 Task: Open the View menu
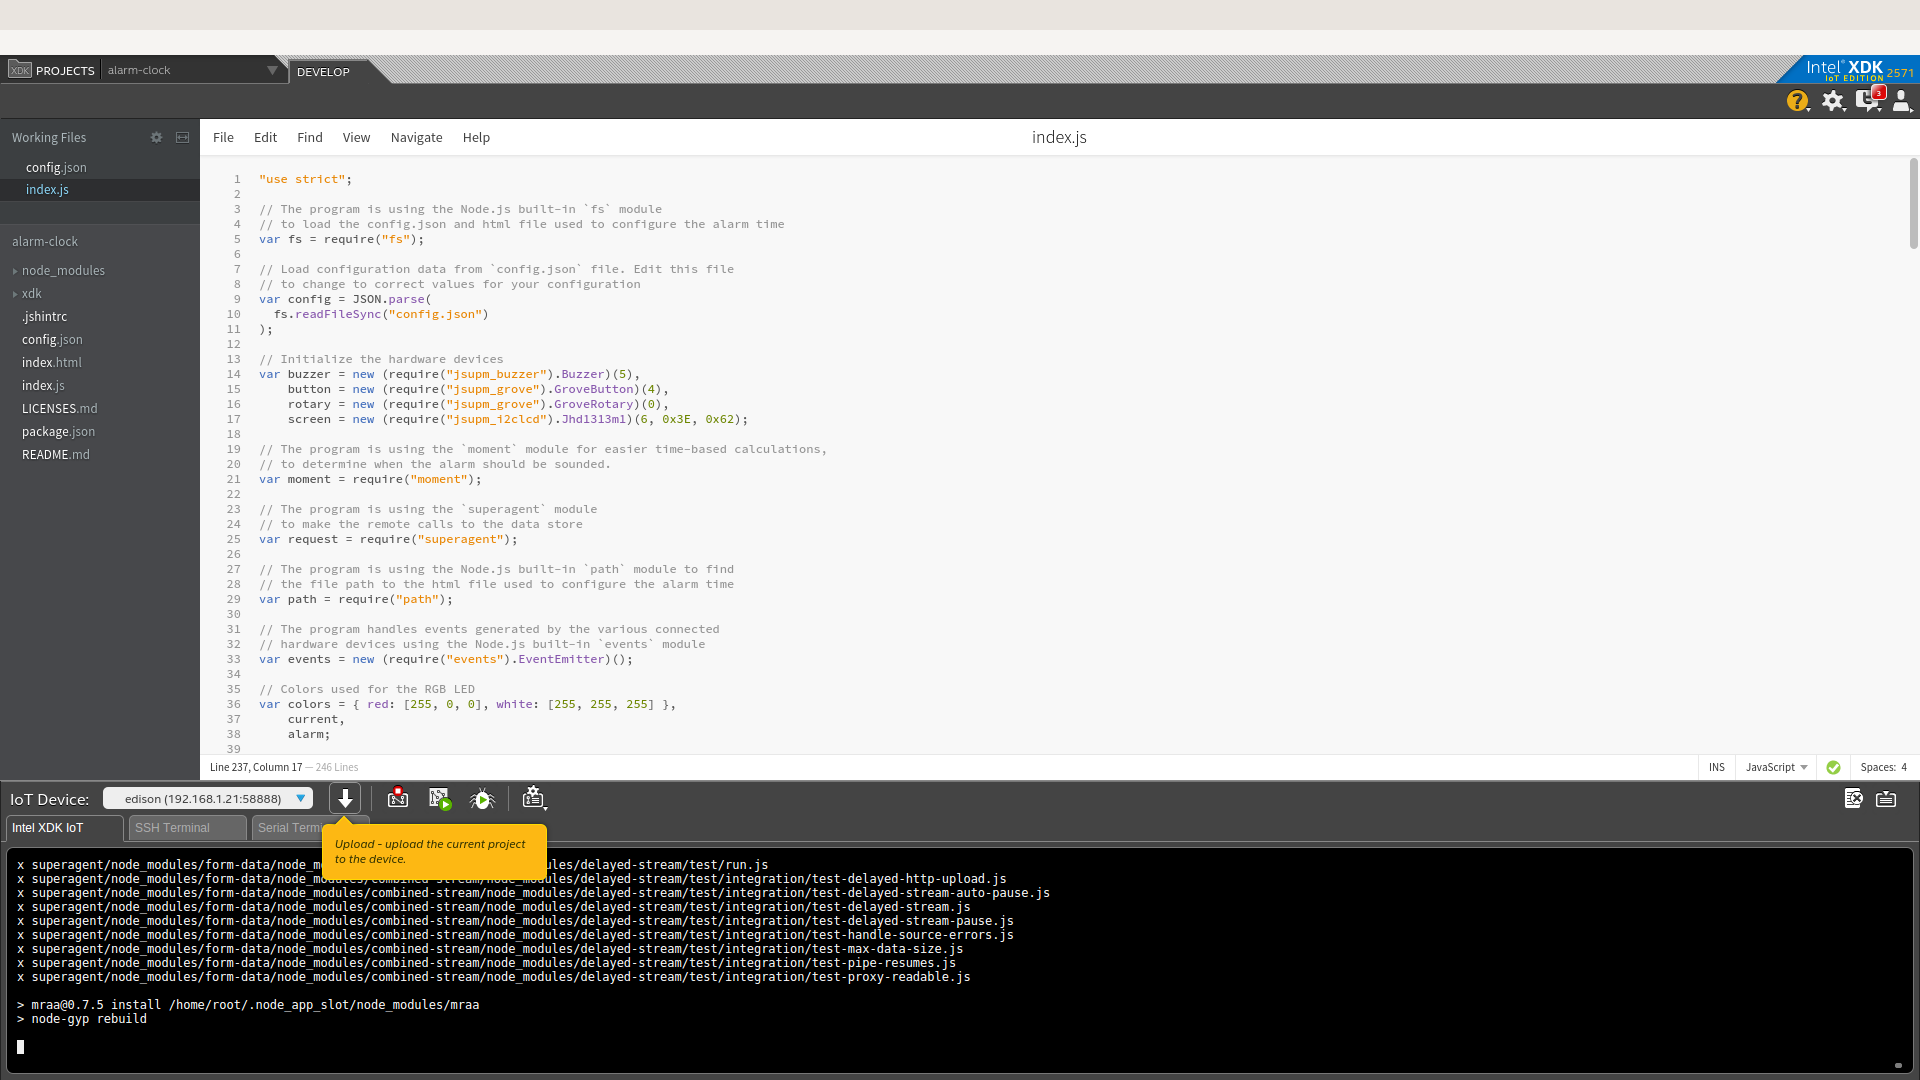pyautogui.click(x=356, y=137)
